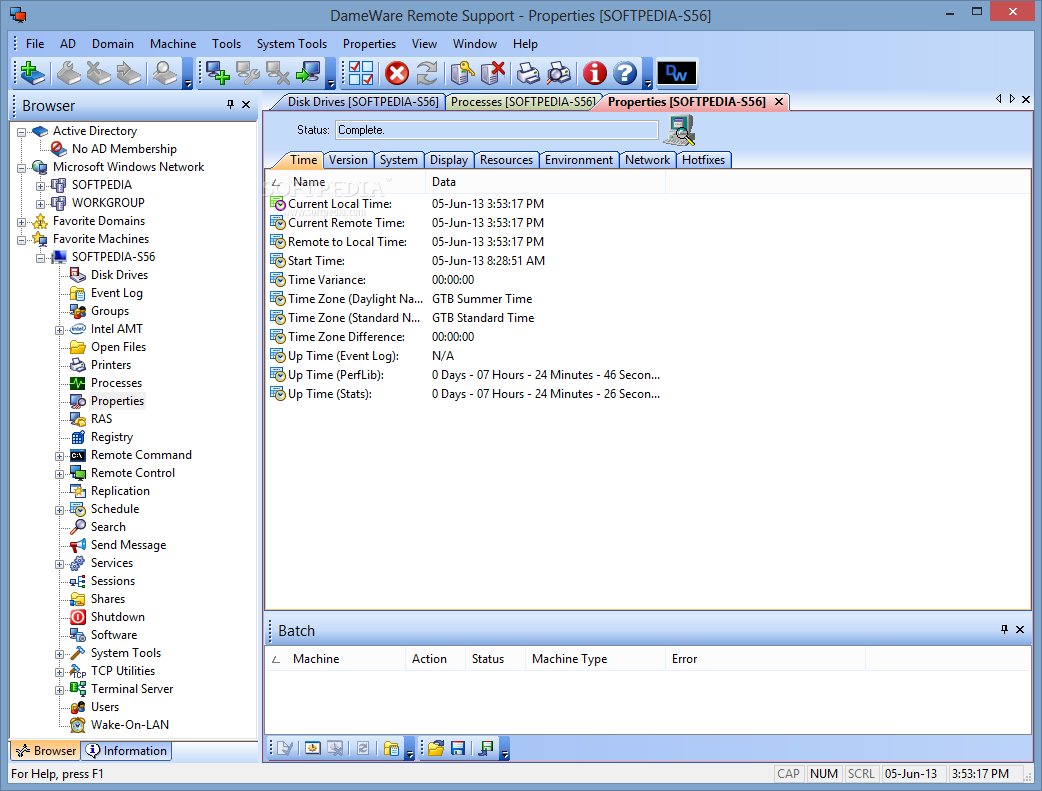1042x791 pixels.
Task: Click the Print toolbar icon
Action: [528, 73]
